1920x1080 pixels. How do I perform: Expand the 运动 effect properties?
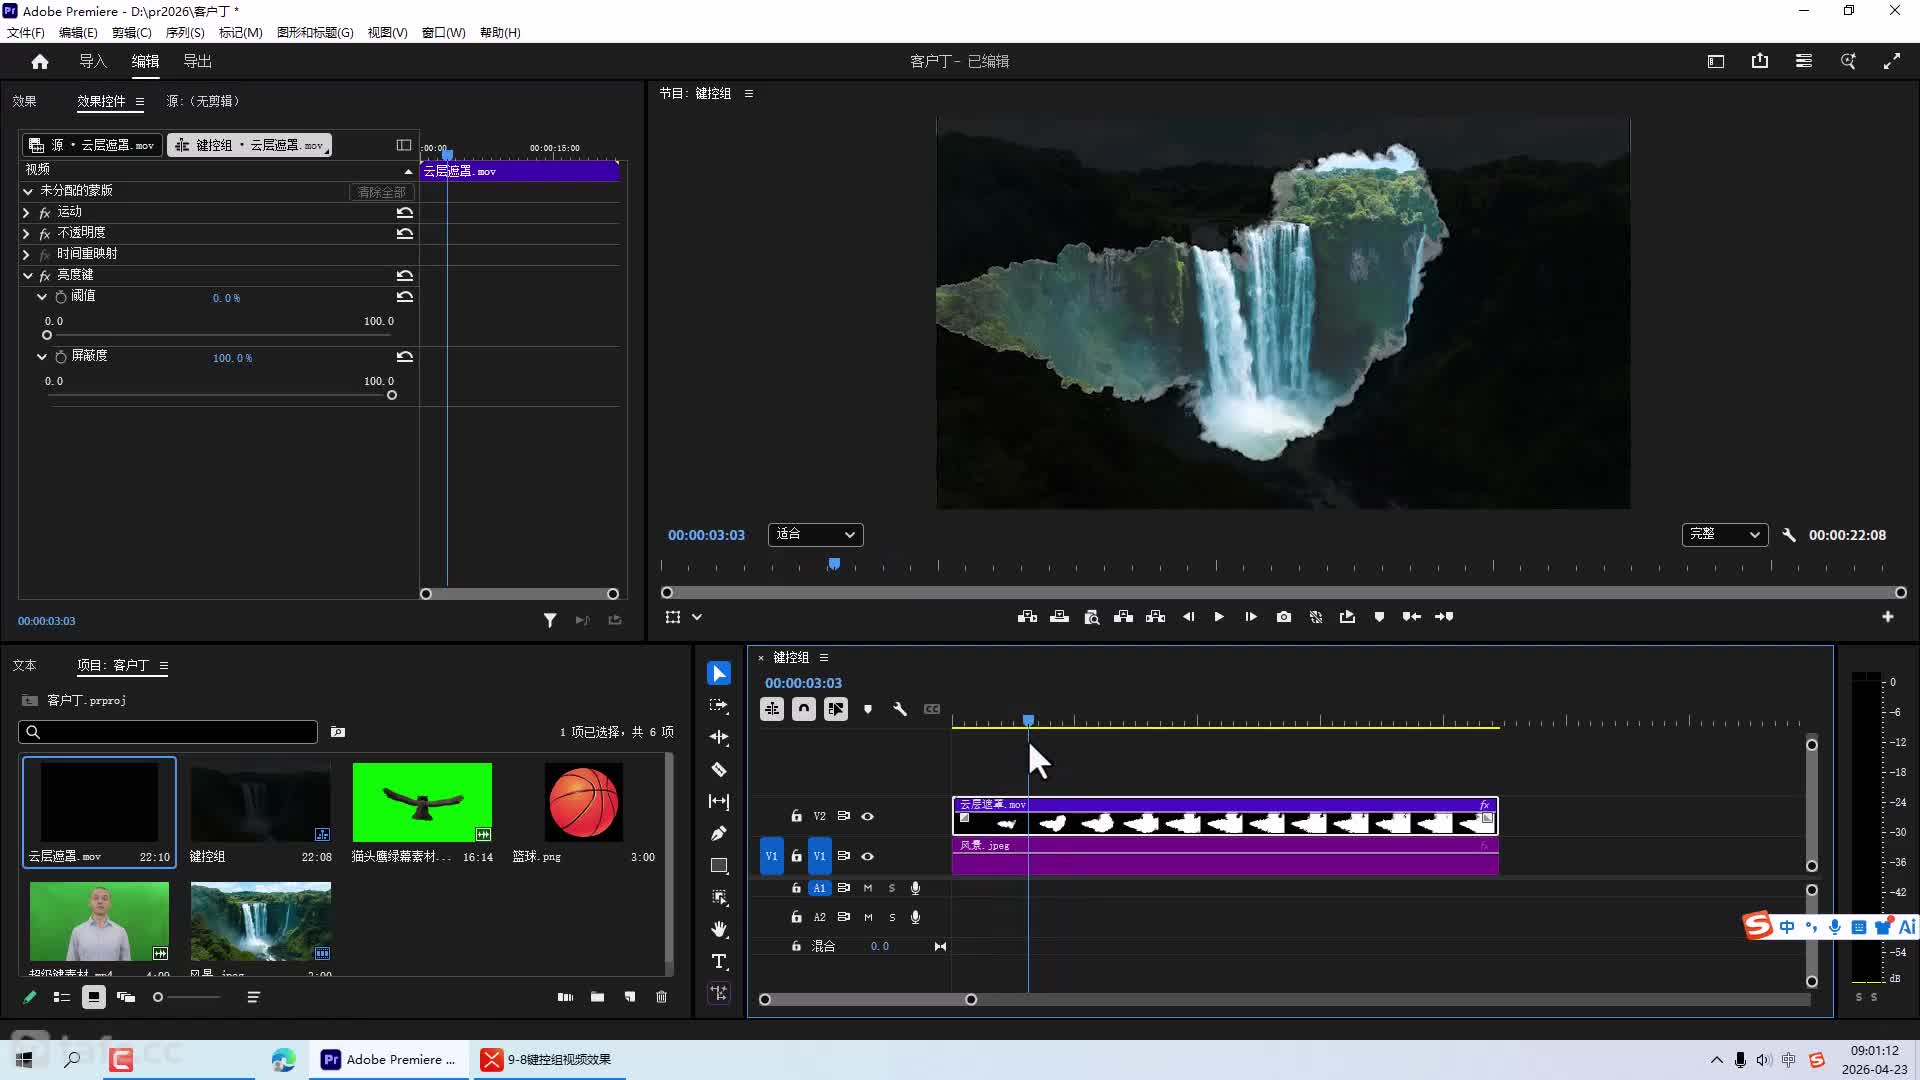point(26,212)
